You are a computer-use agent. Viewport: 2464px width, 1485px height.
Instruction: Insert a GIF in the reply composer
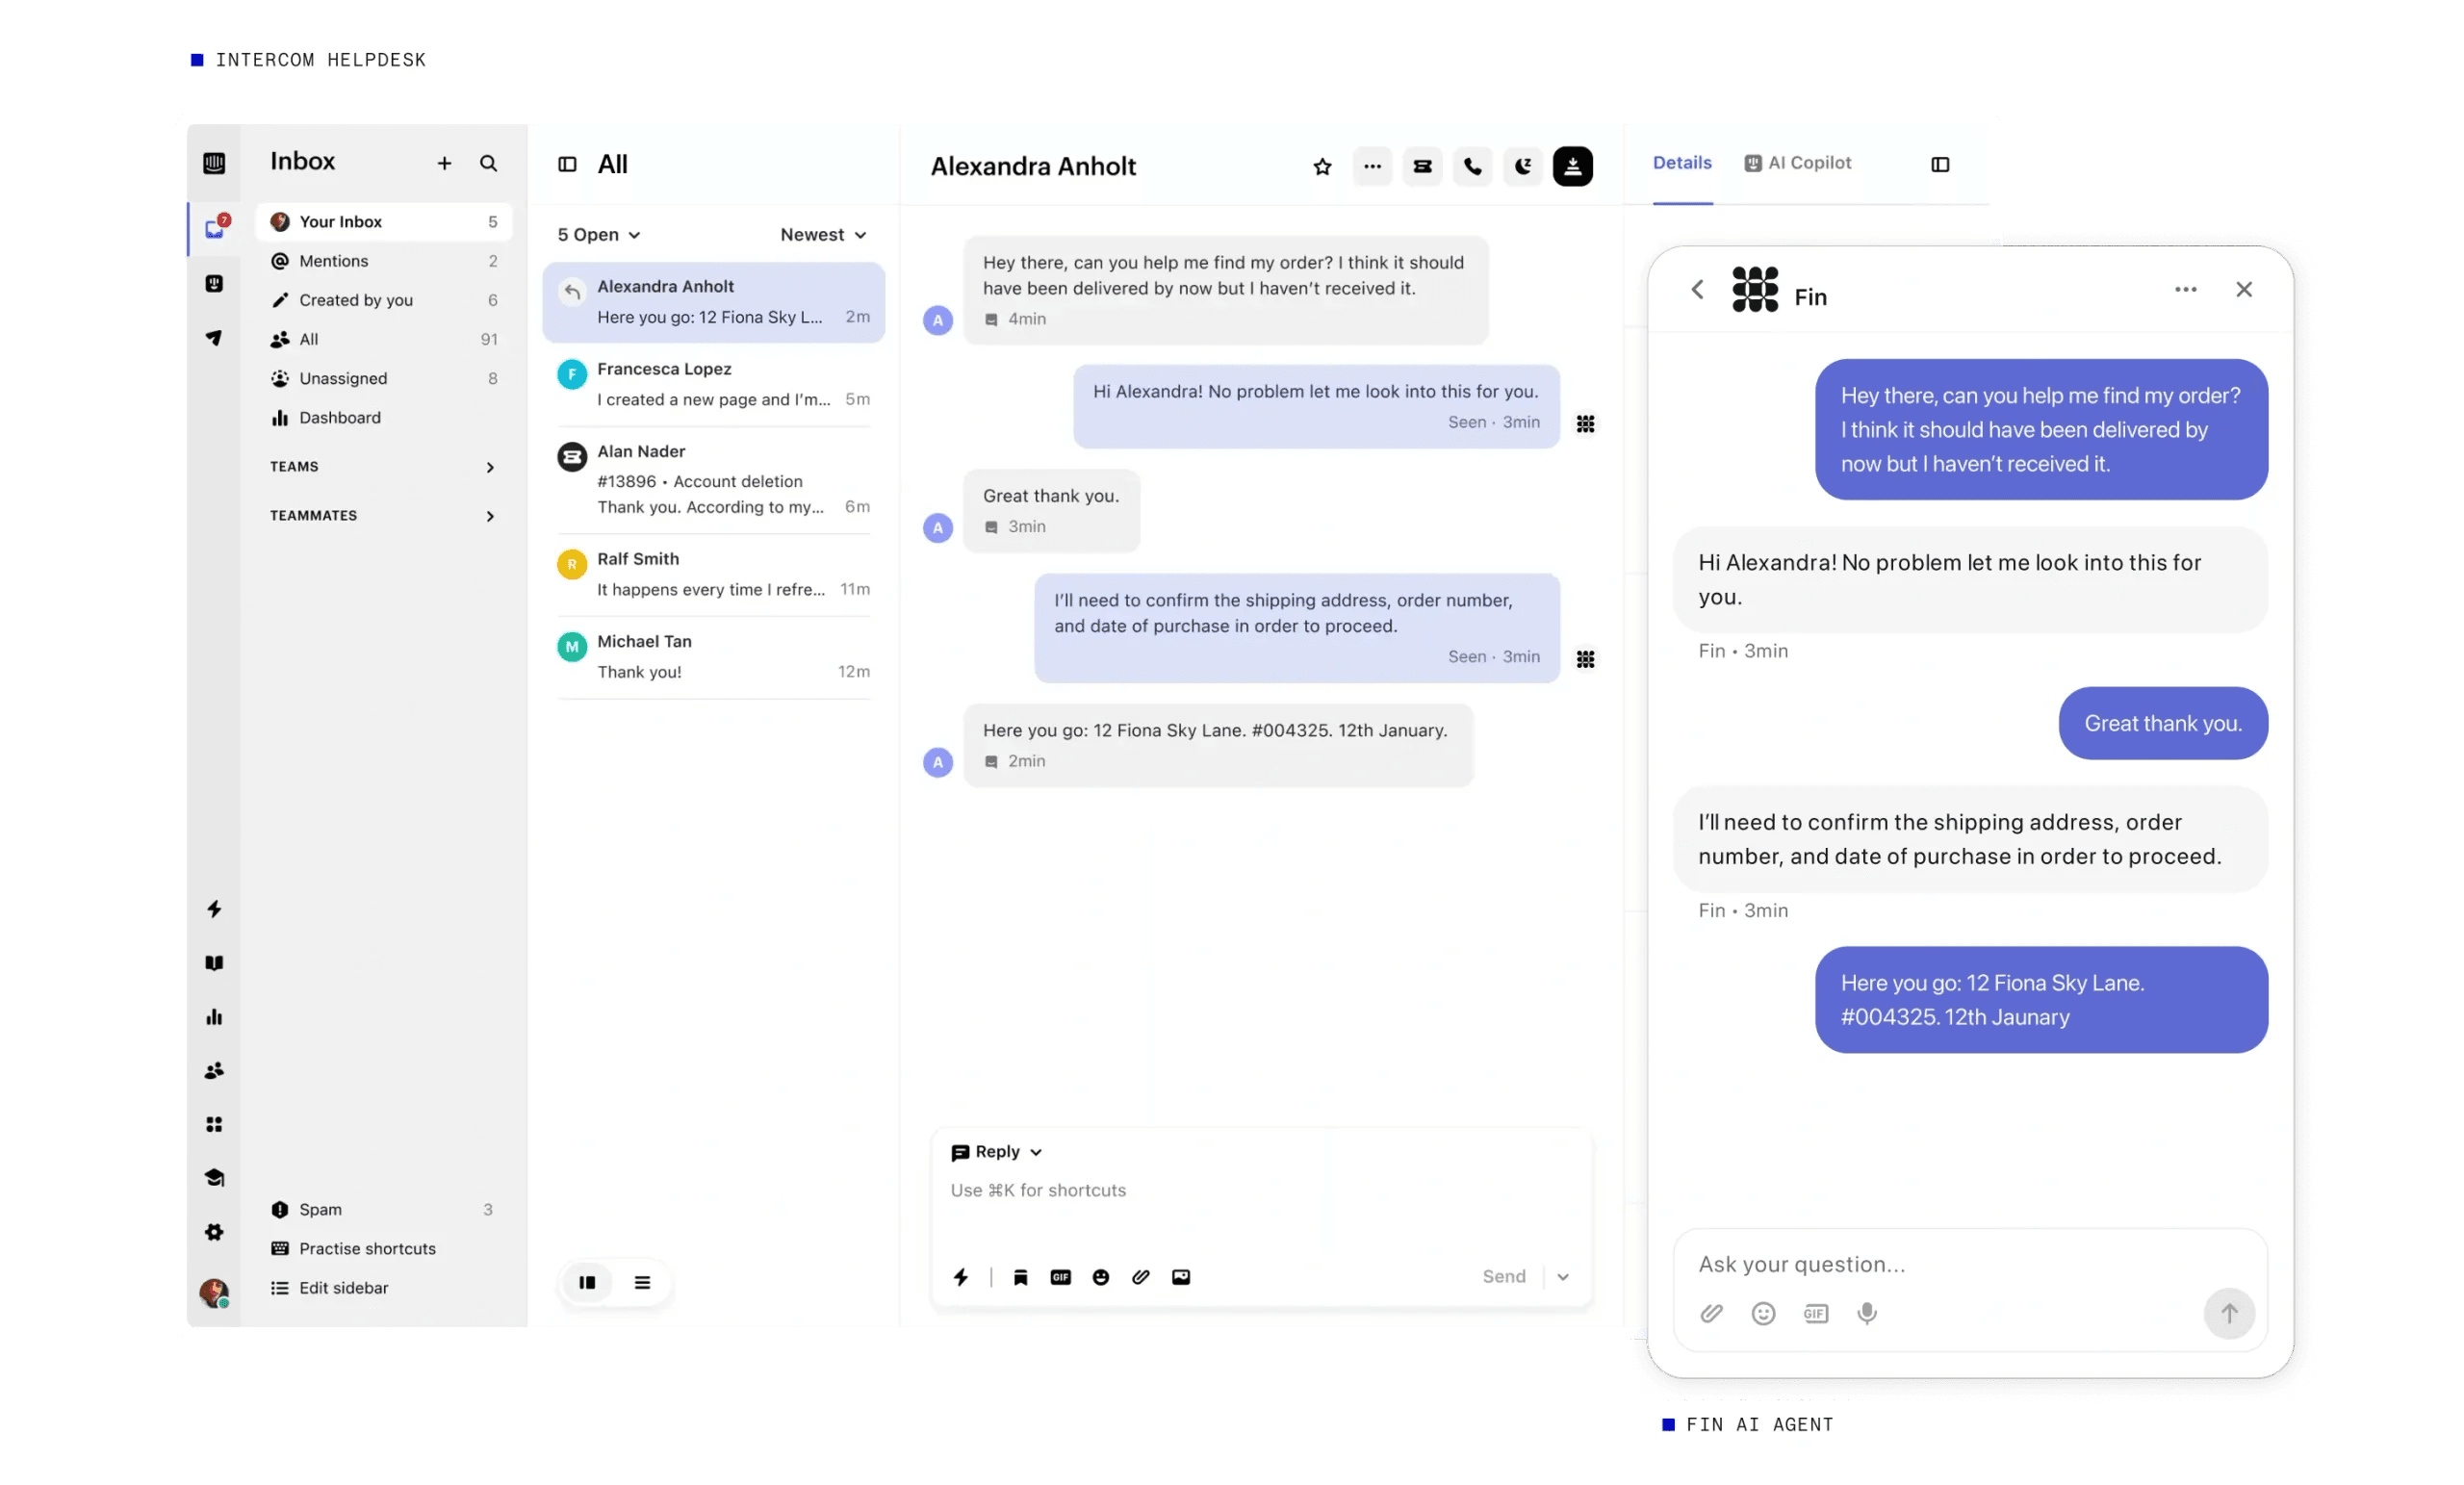pos(1060,1277)
